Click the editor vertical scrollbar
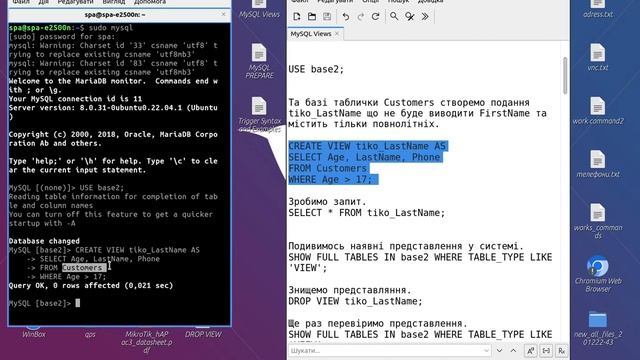 click(x=565, y=76)
